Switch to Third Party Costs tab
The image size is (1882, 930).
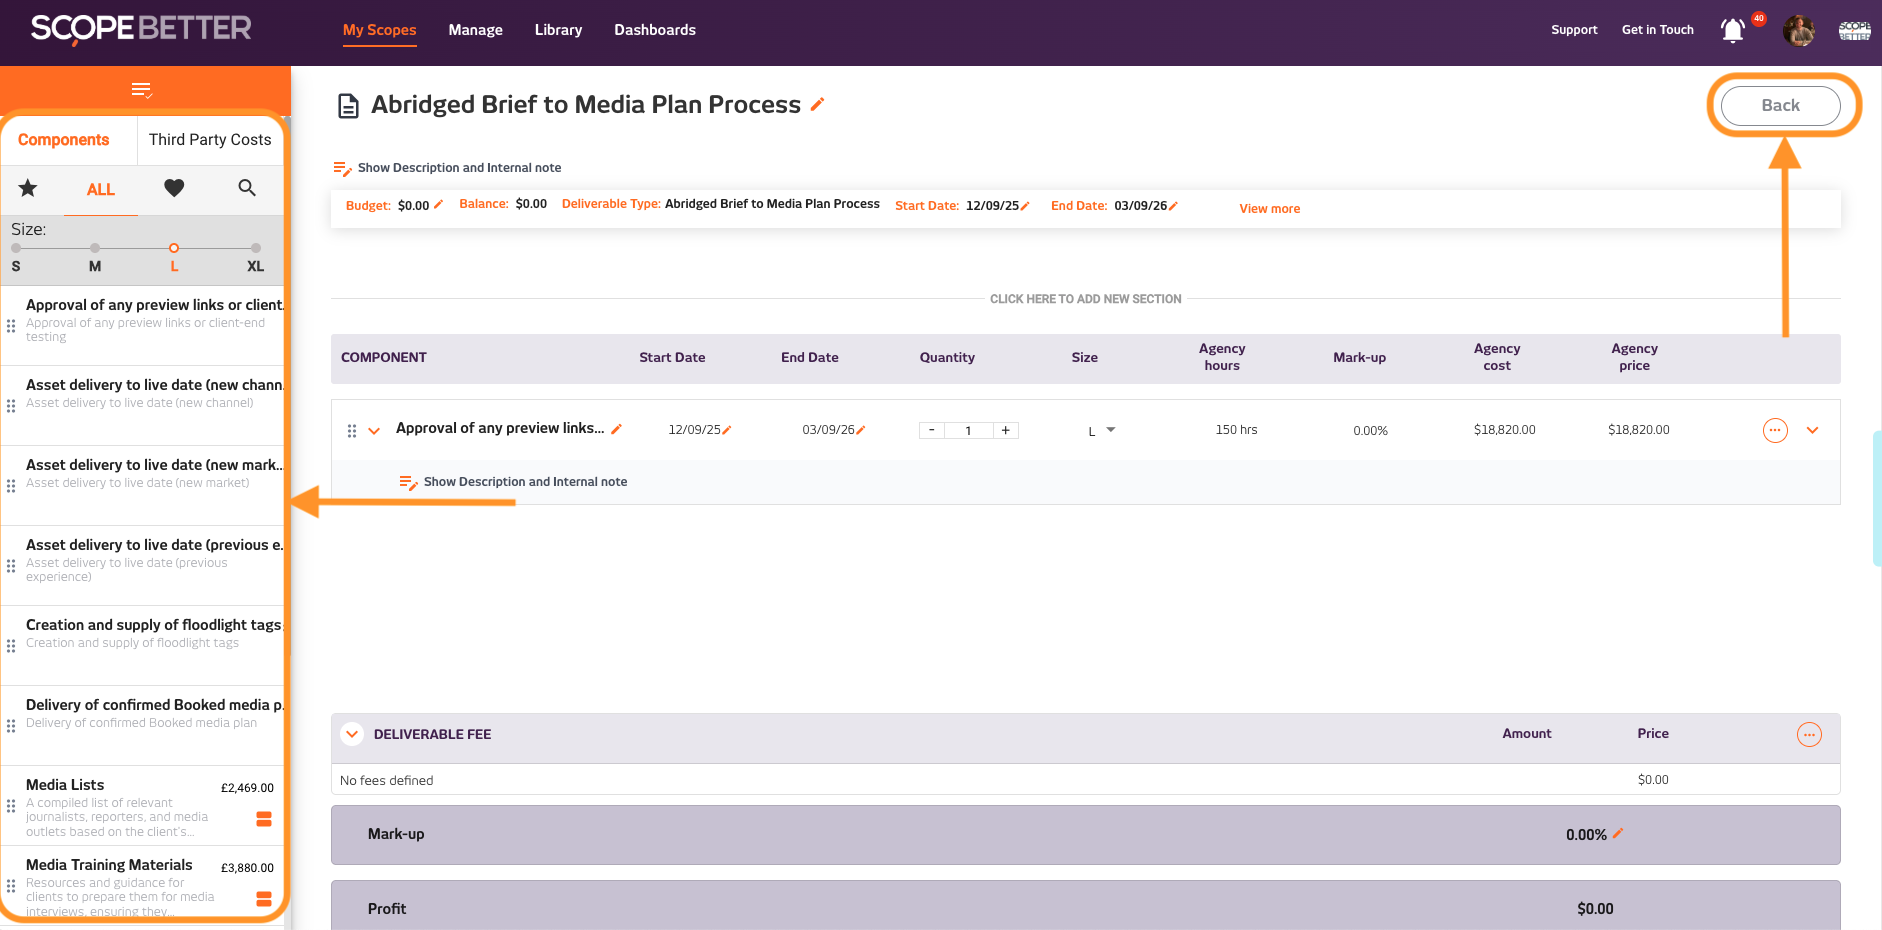point(210,140)
